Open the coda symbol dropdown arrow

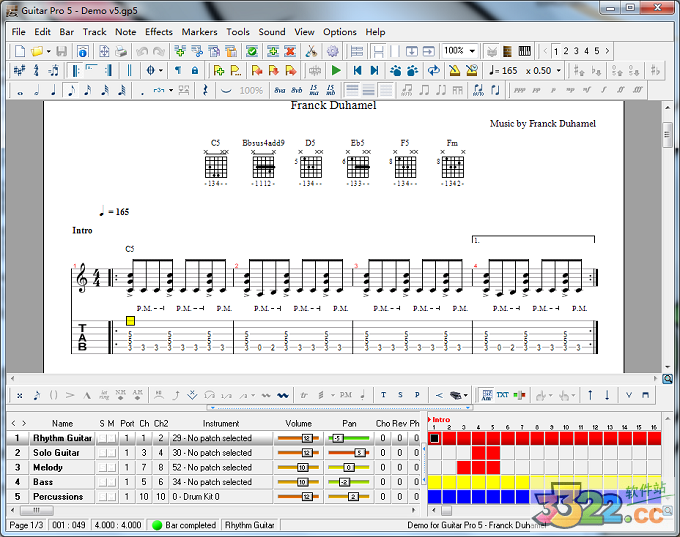tap(160, 70)
